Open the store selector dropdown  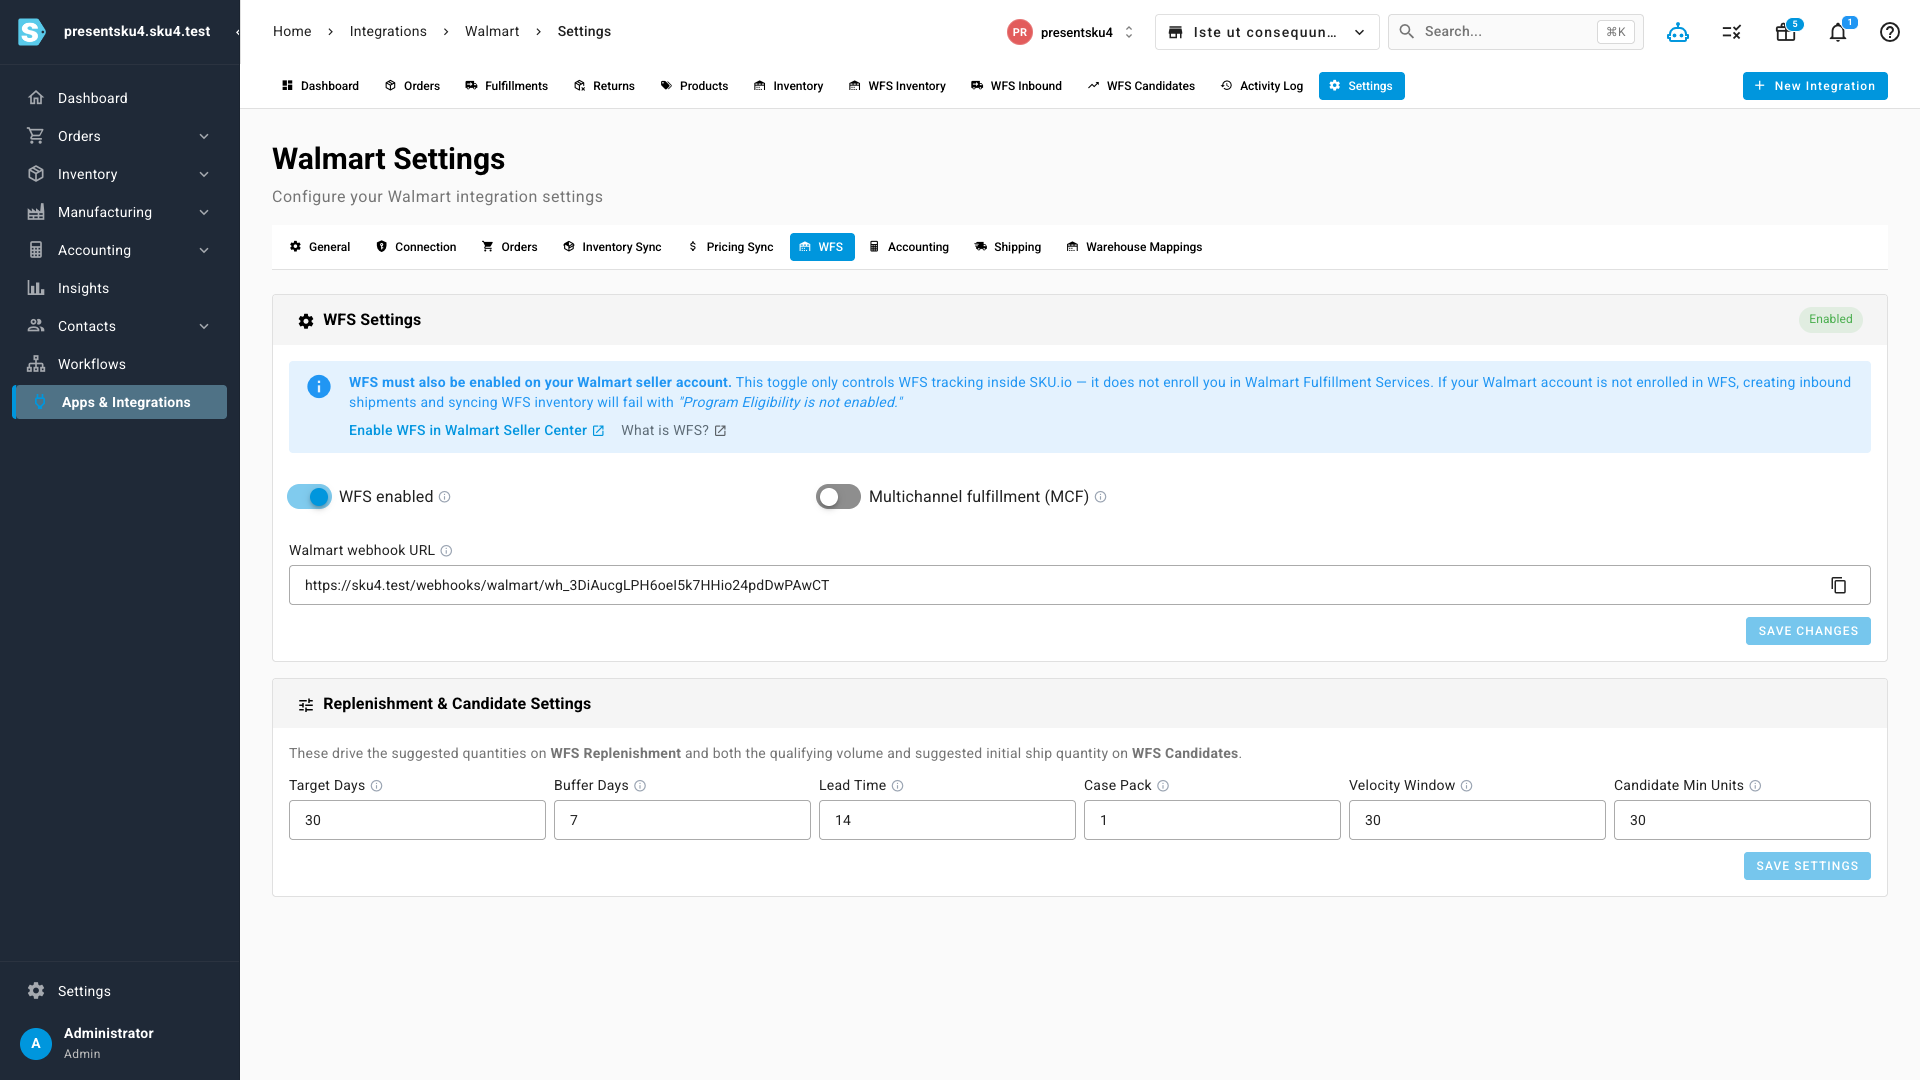click(1267, 32)
